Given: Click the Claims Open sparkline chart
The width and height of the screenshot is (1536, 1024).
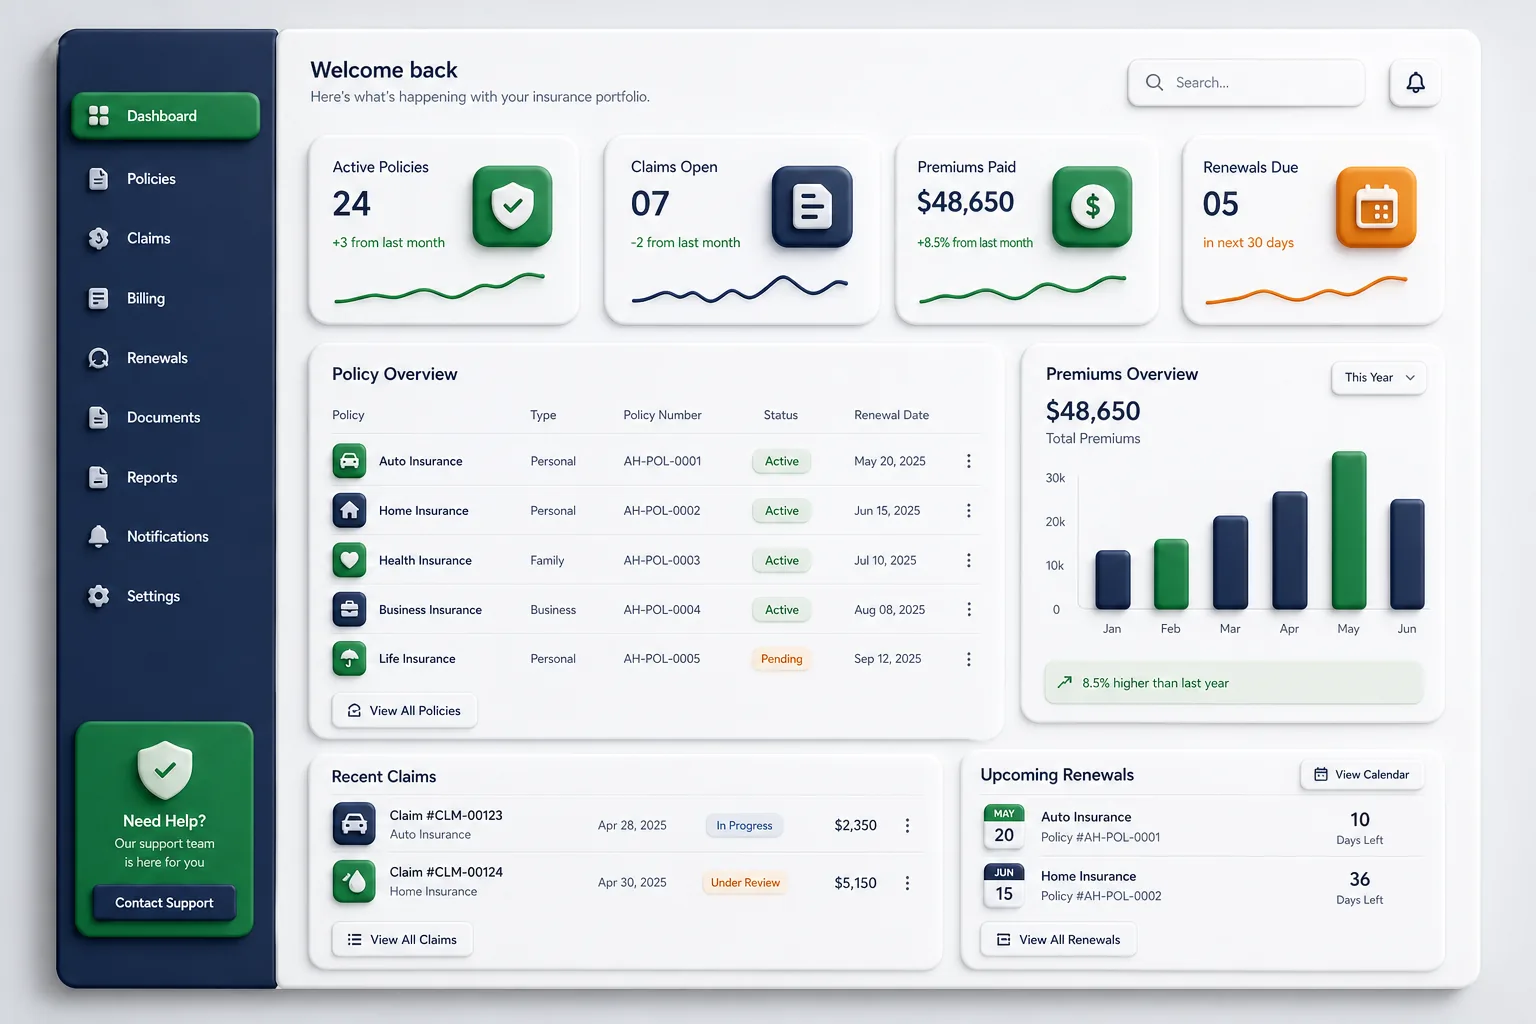Looking at the screenshot, I should click(739, 288).
